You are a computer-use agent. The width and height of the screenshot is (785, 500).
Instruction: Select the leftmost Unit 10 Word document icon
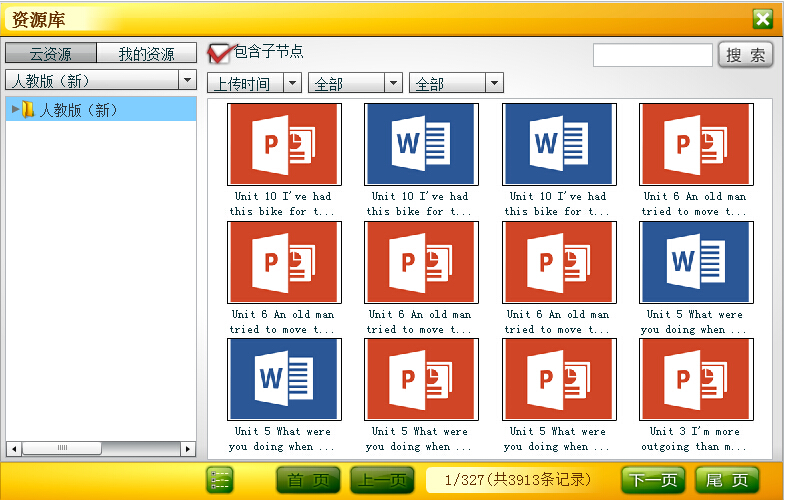point(421,144)
